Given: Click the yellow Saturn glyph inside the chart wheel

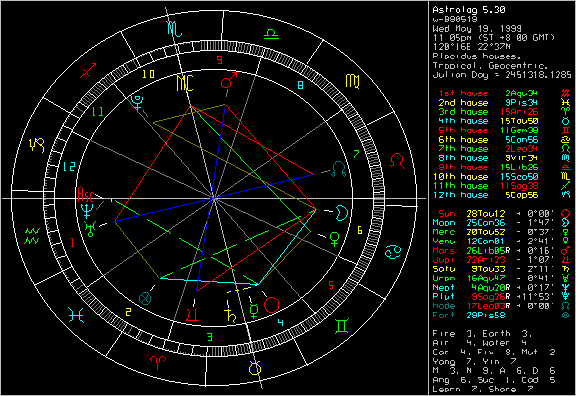Looking at the screenshot, I should [230, 315].
